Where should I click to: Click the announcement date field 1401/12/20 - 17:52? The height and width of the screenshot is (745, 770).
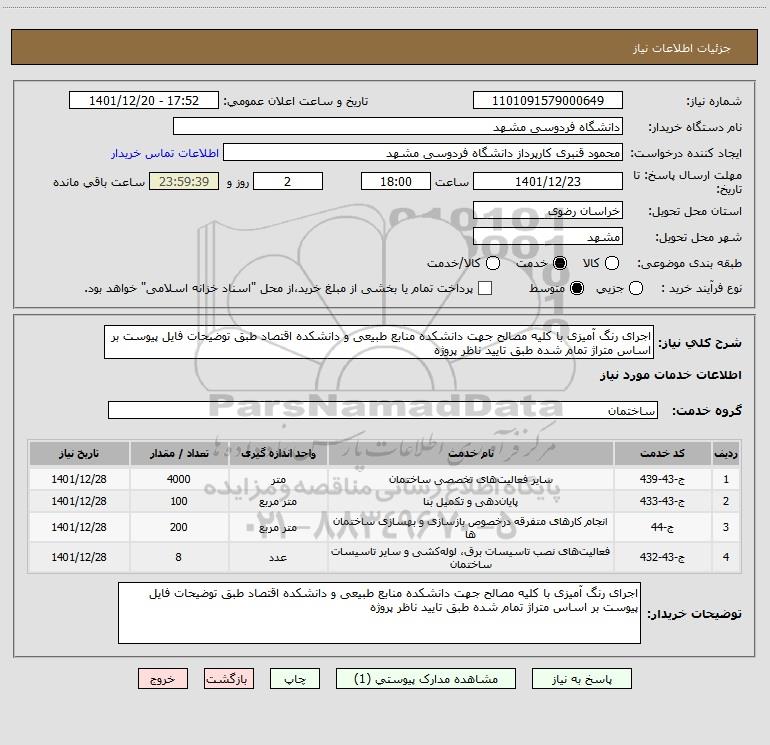[x=144, y=100]
